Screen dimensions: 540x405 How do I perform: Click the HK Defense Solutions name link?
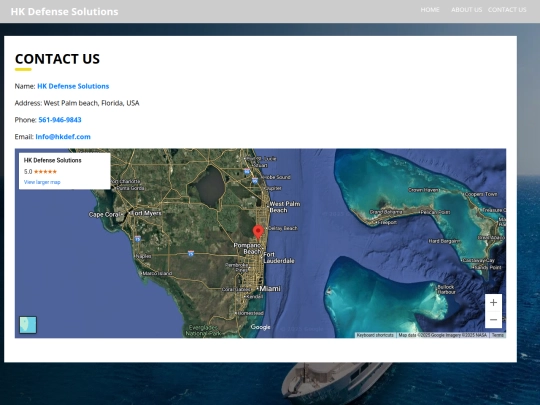(73, 86)
